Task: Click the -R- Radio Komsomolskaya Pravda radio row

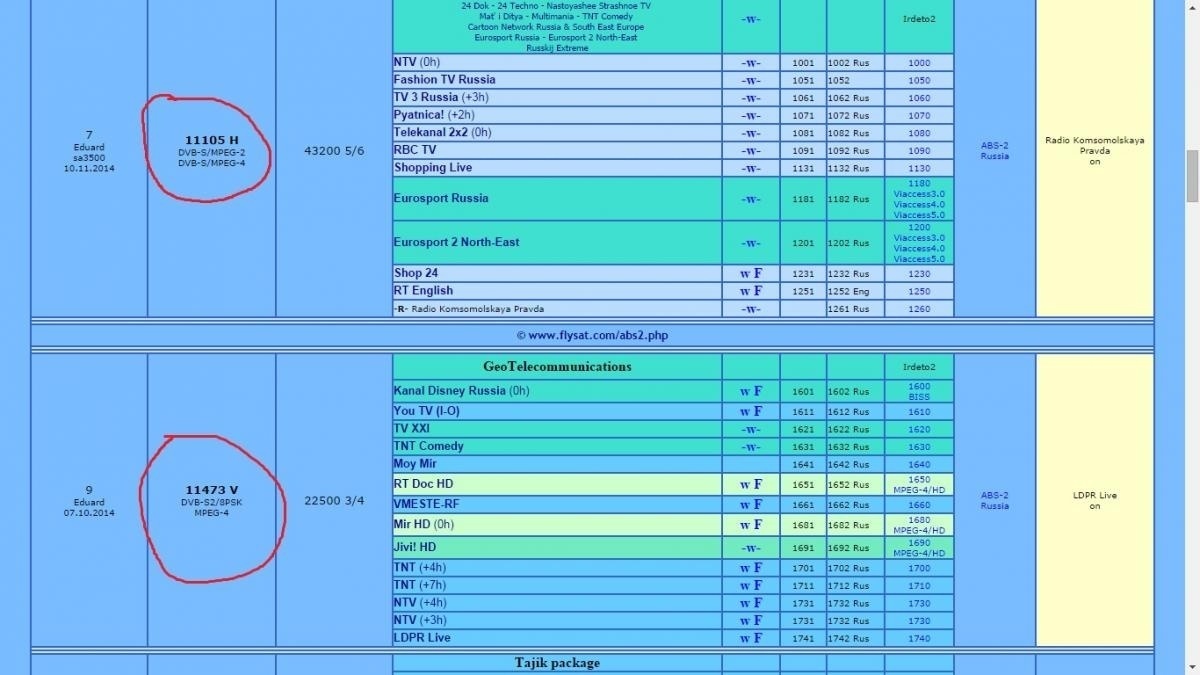Action: 469,309
